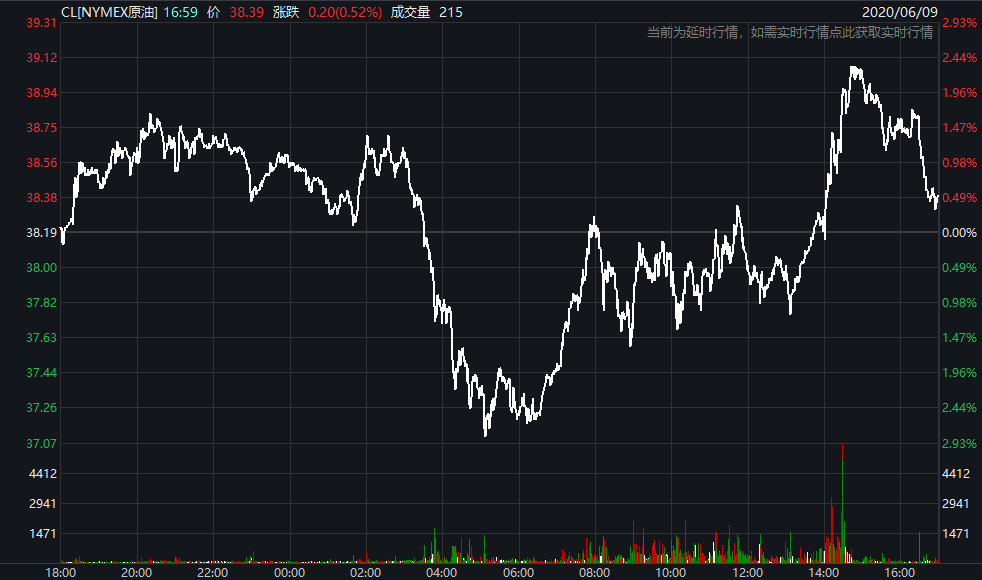Click the 37.07 price axis label

pos(41,443)
